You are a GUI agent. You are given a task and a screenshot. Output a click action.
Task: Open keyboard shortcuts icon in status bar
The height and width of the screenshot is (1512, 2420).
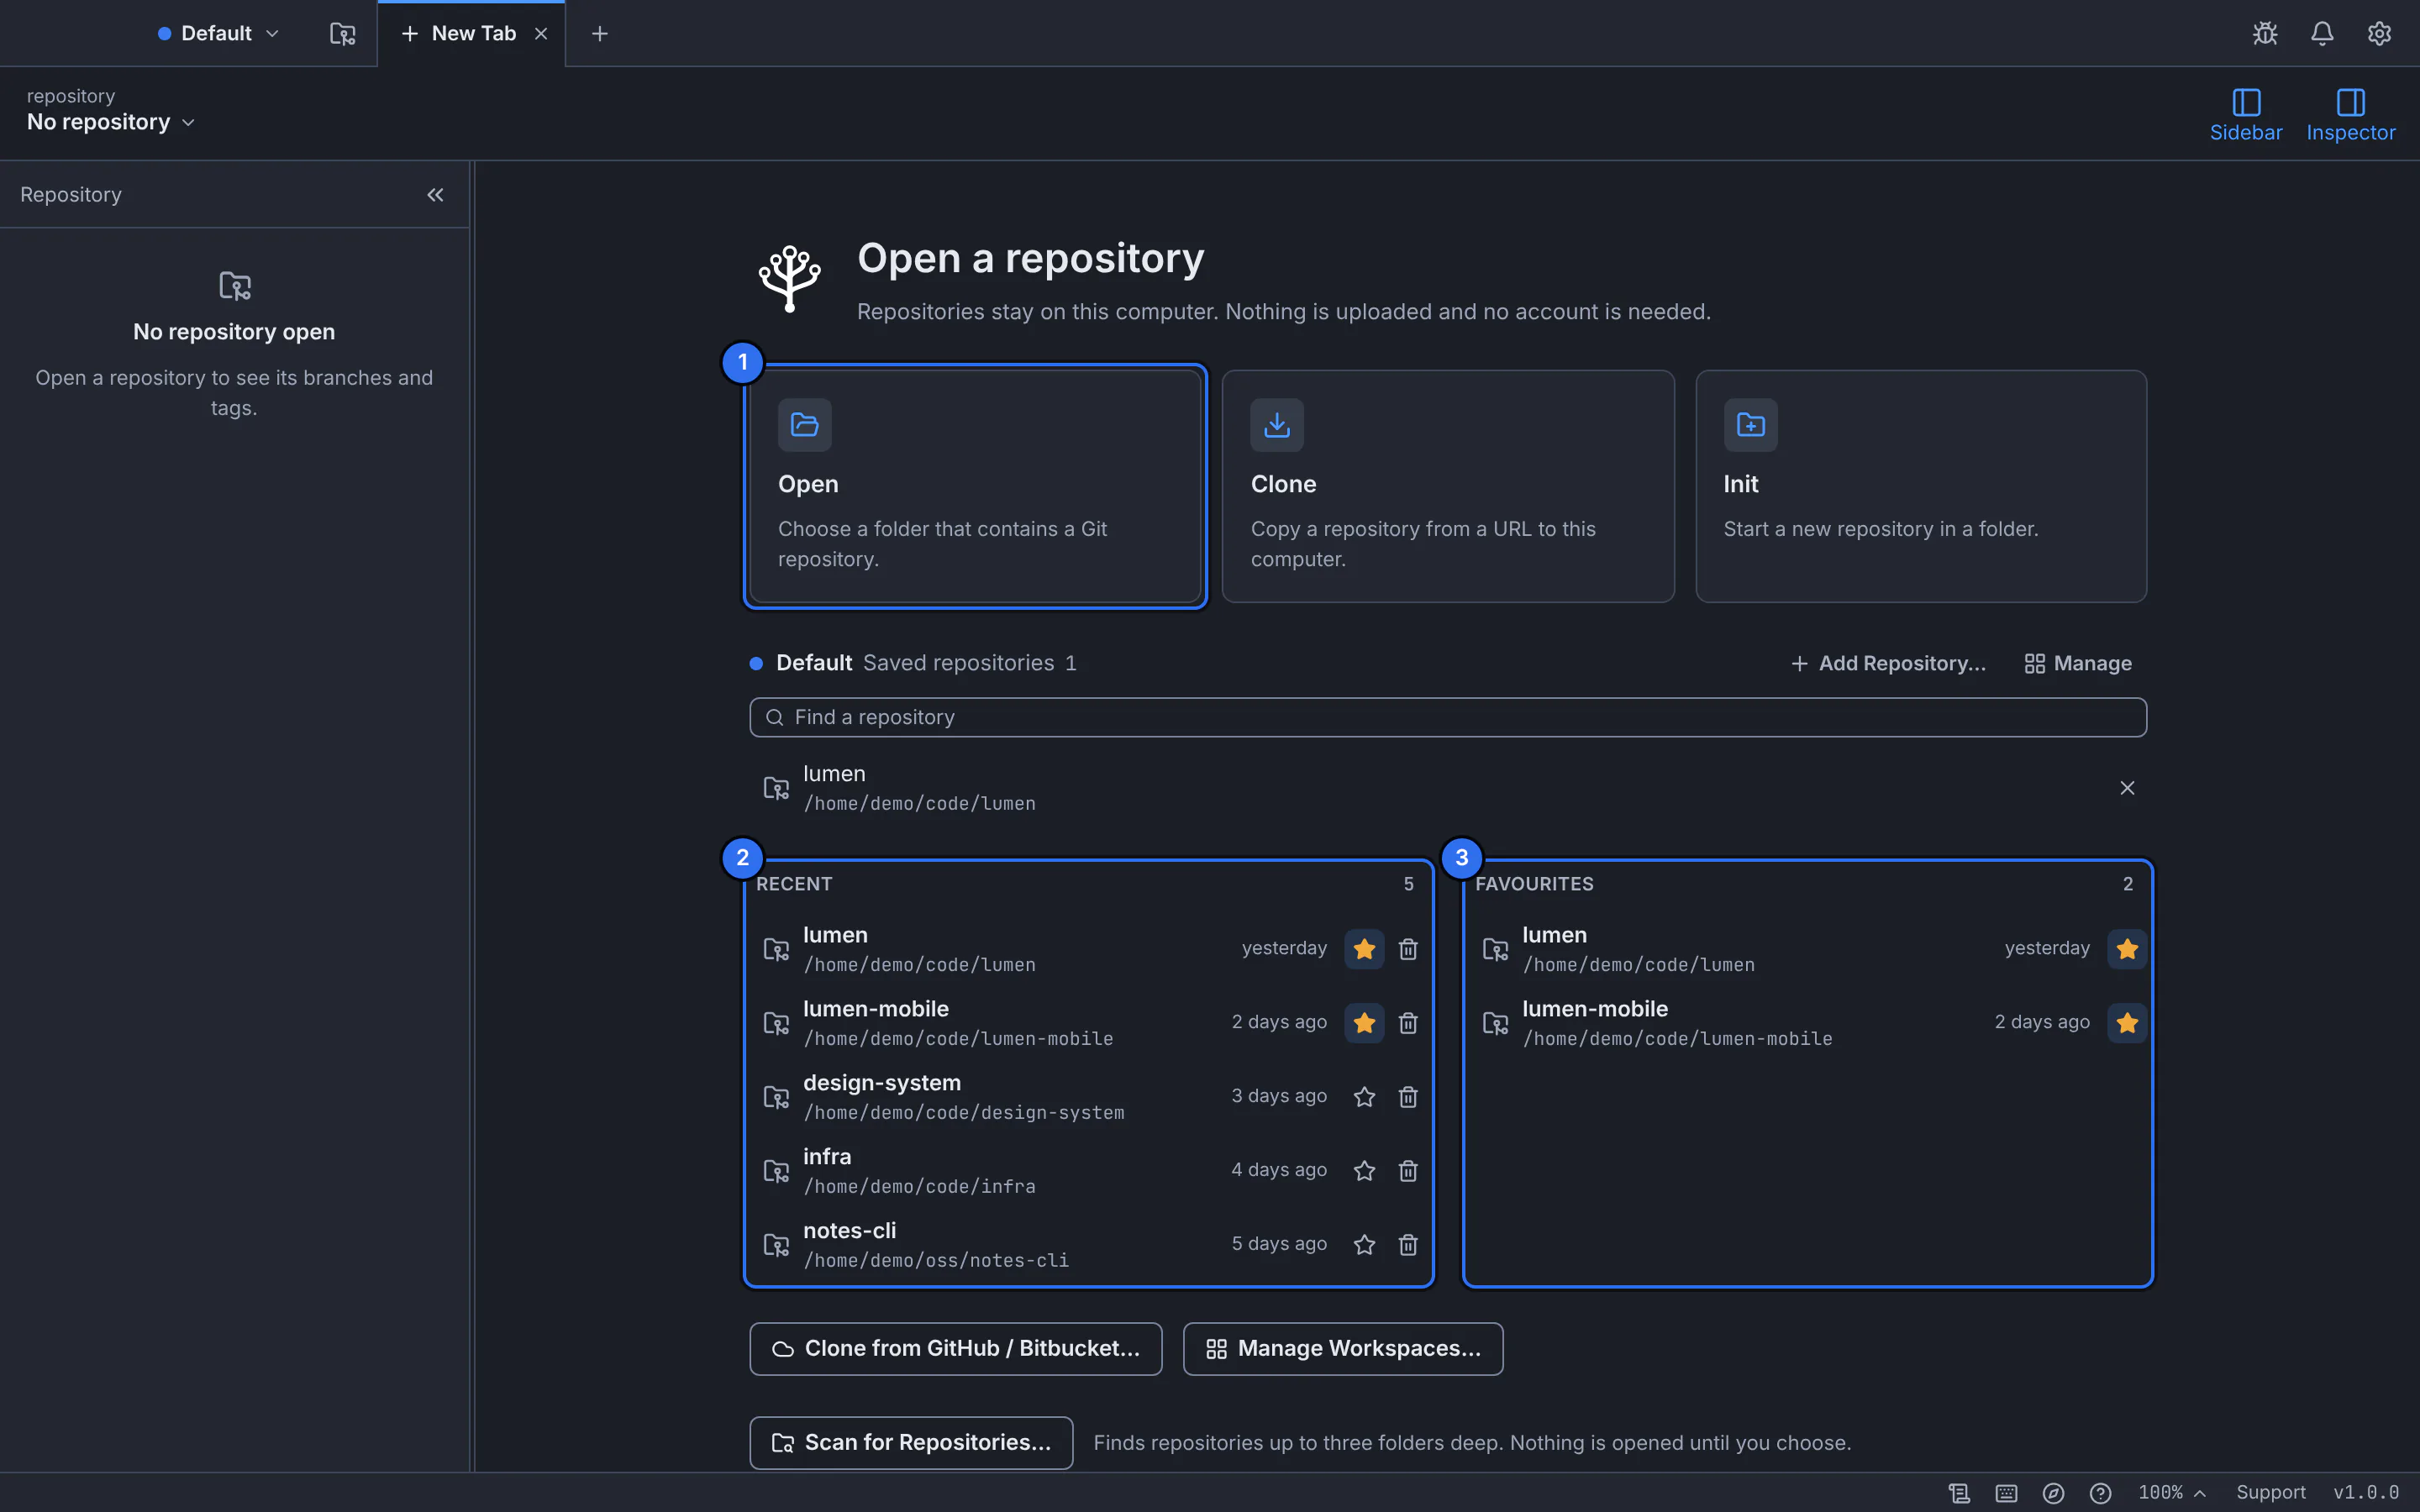2006,1493
